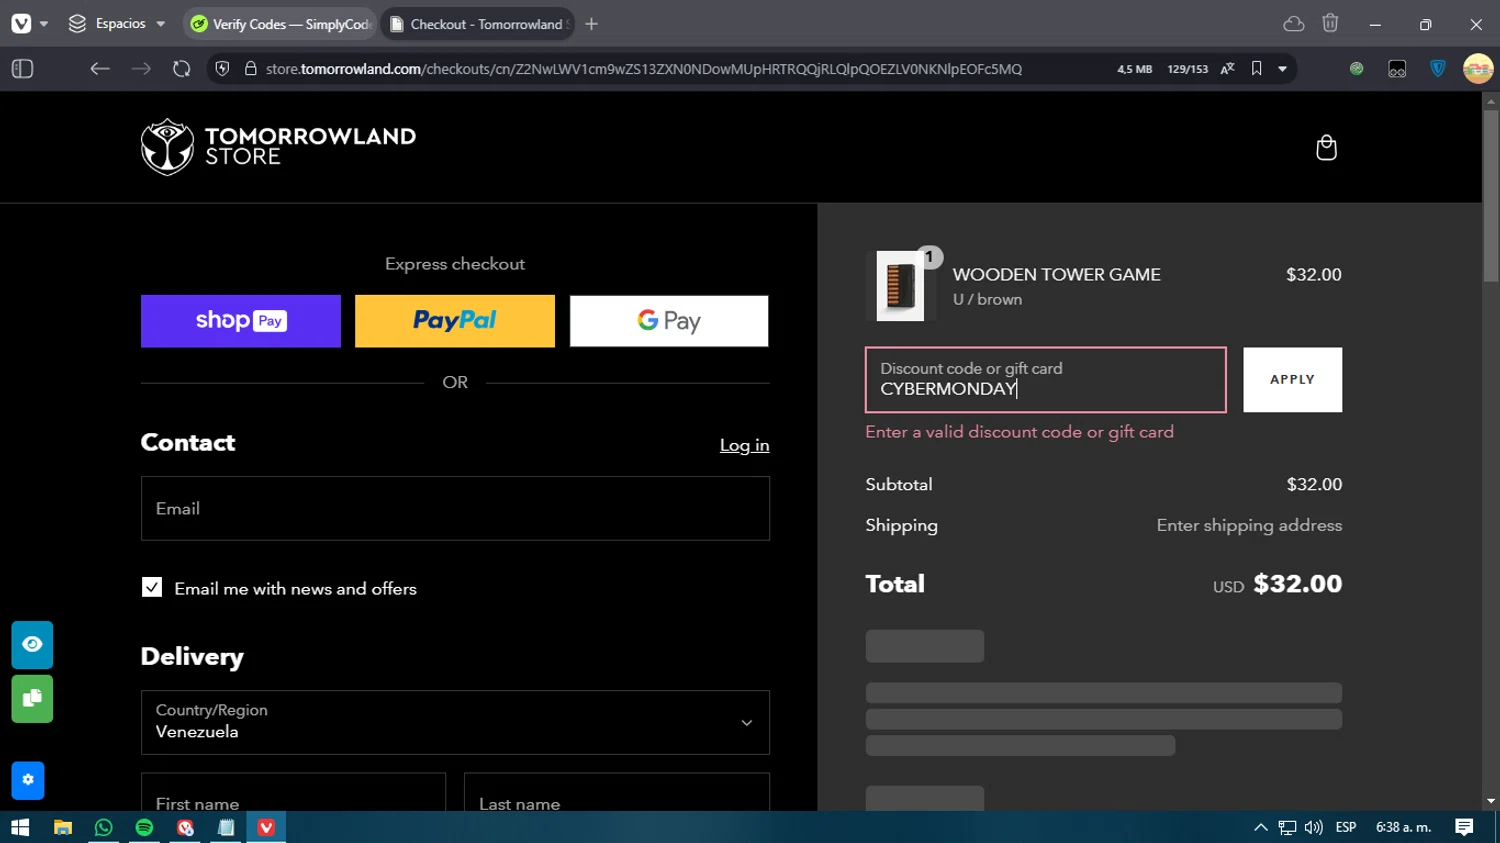Click the First name field
The image size is (1500, 843).
[x=293, y=792]
